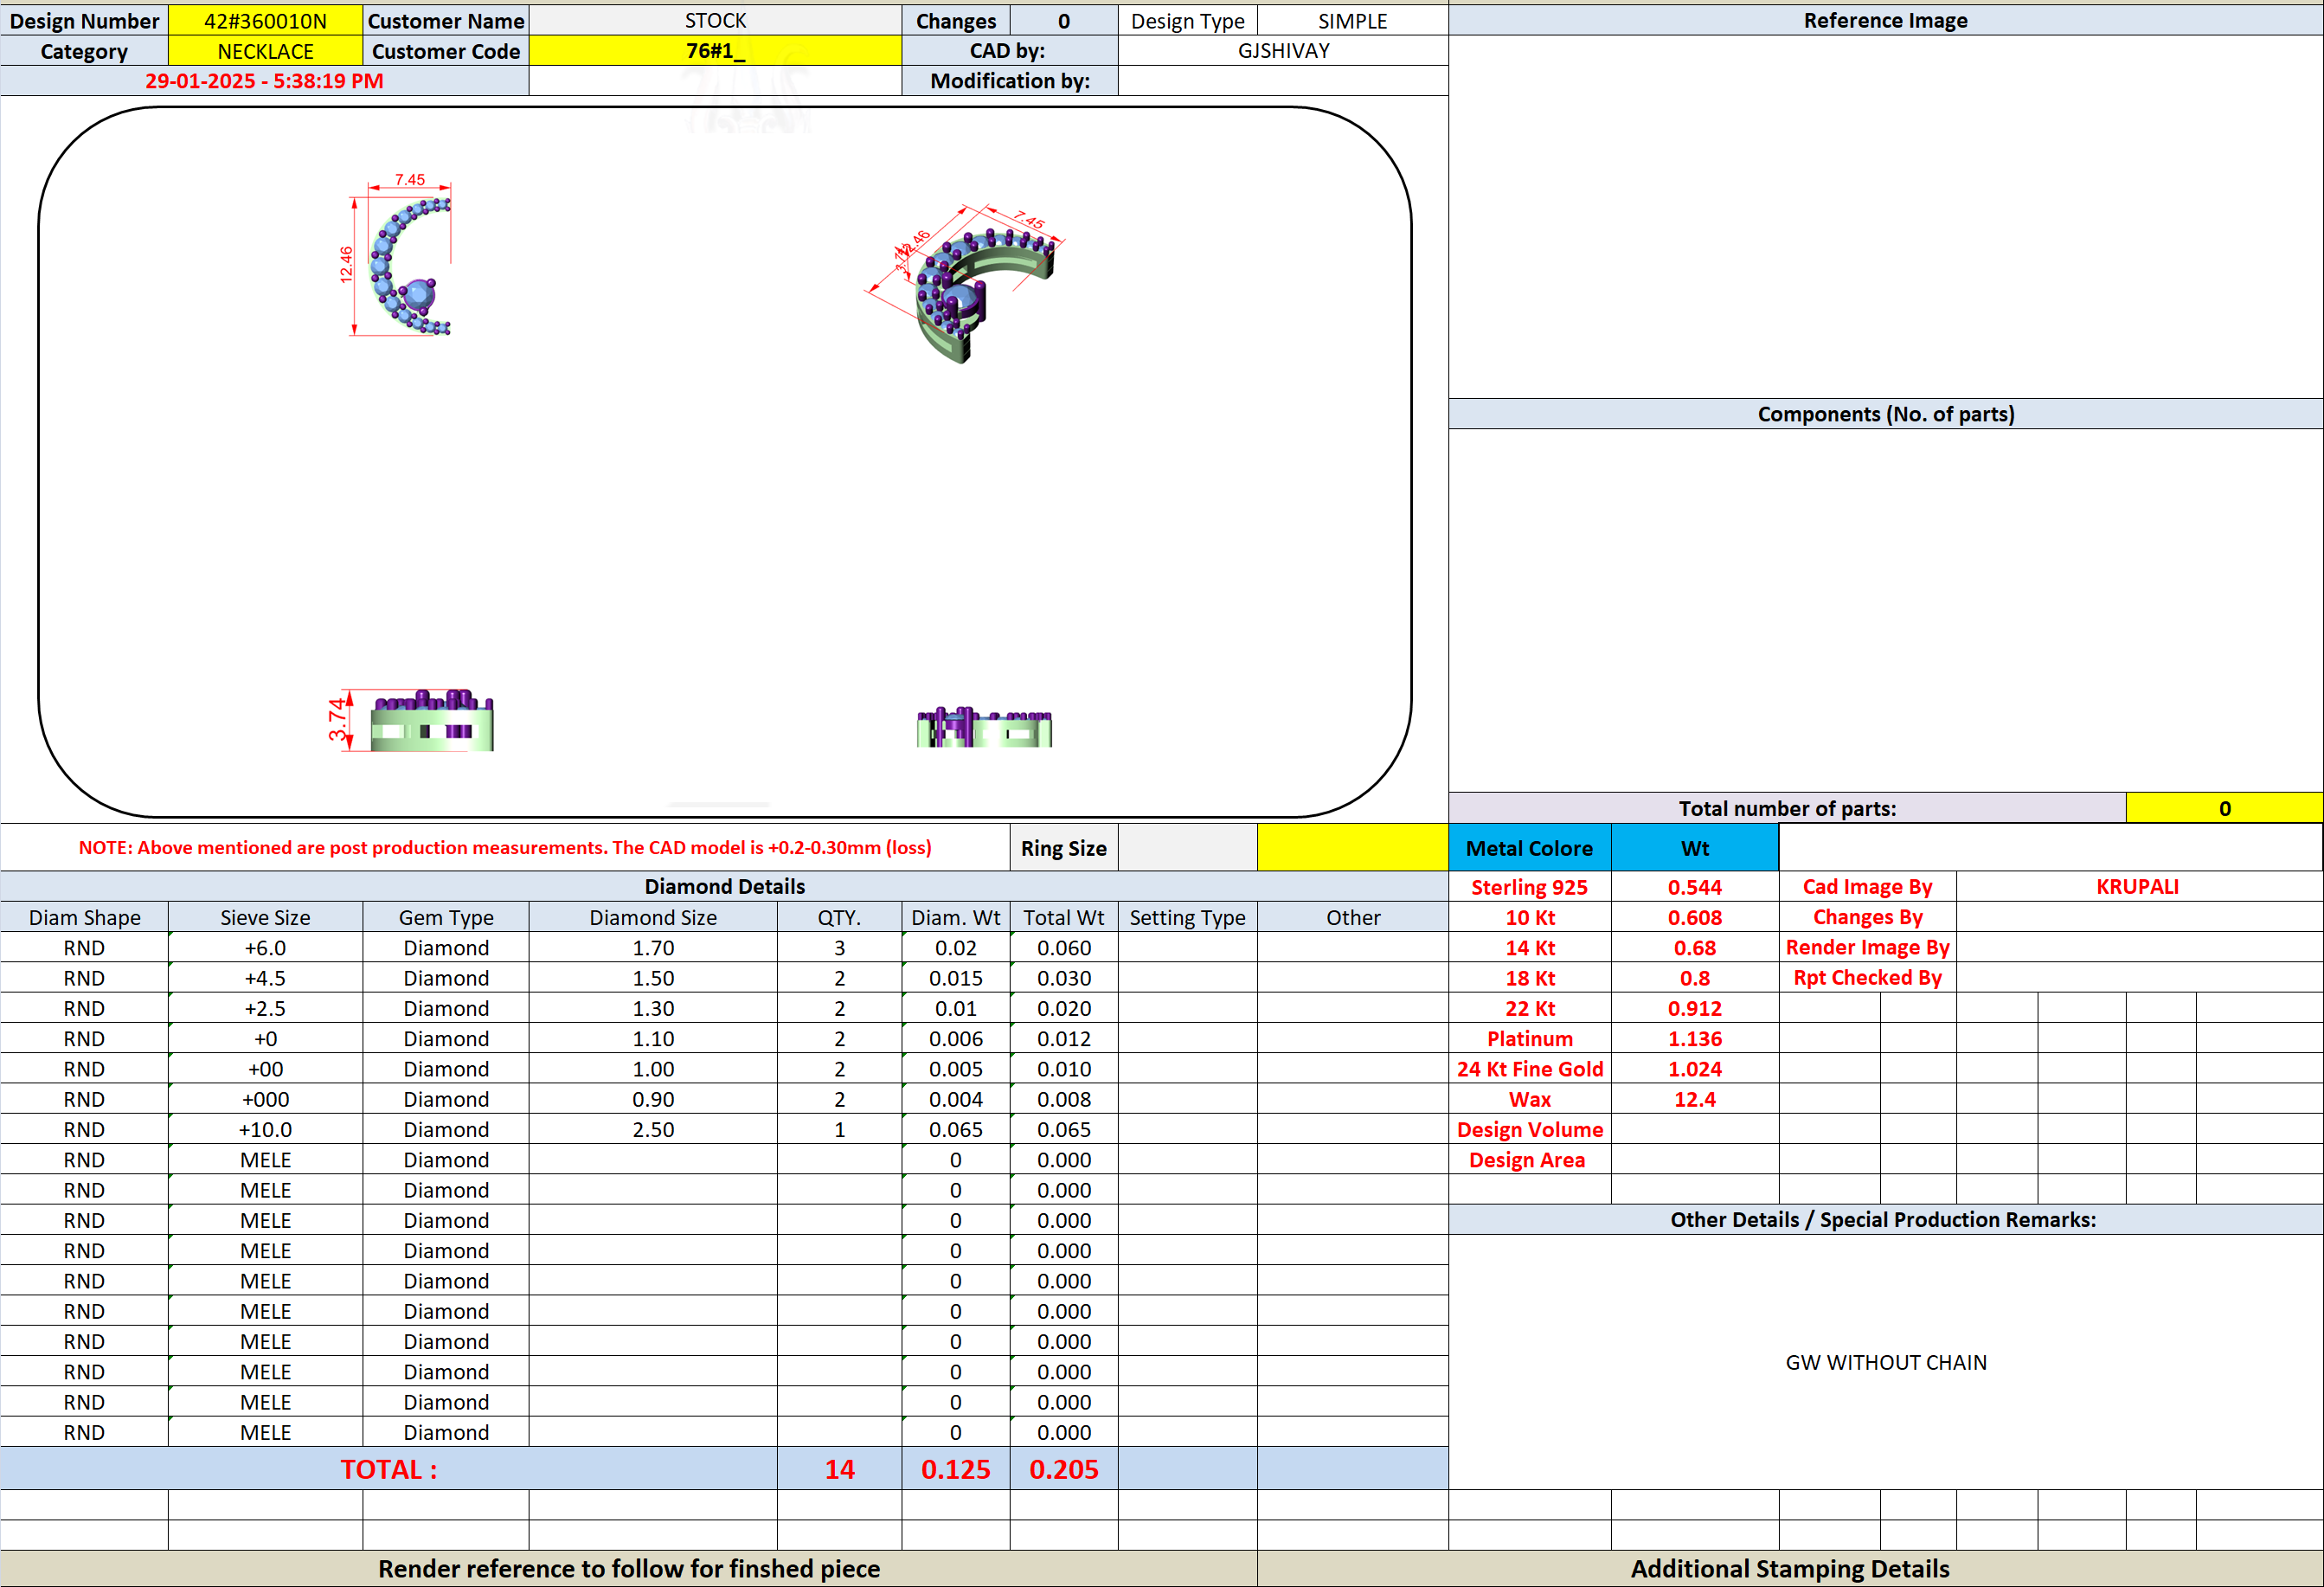The height and width of the screenshot is (1587, 2324).
Task: Click the 24 Kt Fine Gold weight 1.024
Action: click(x=1695, y=1069)
